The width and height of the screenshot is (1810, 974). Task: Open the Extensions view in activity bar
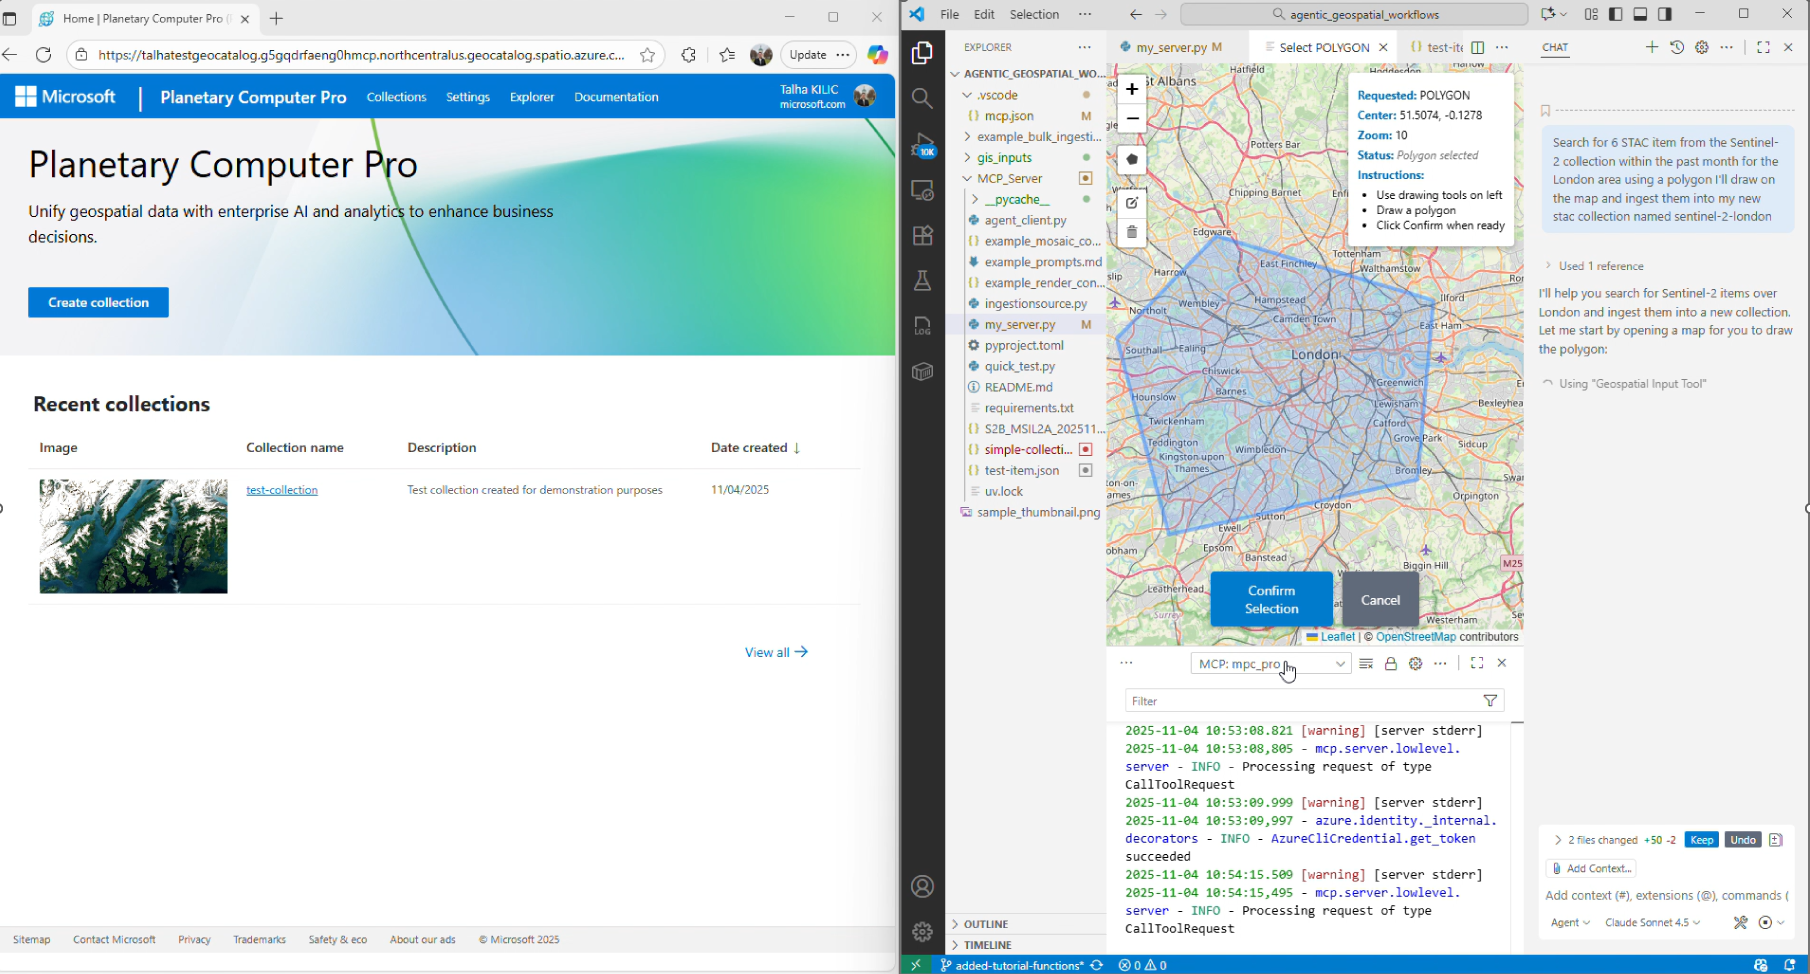(922, 236)
